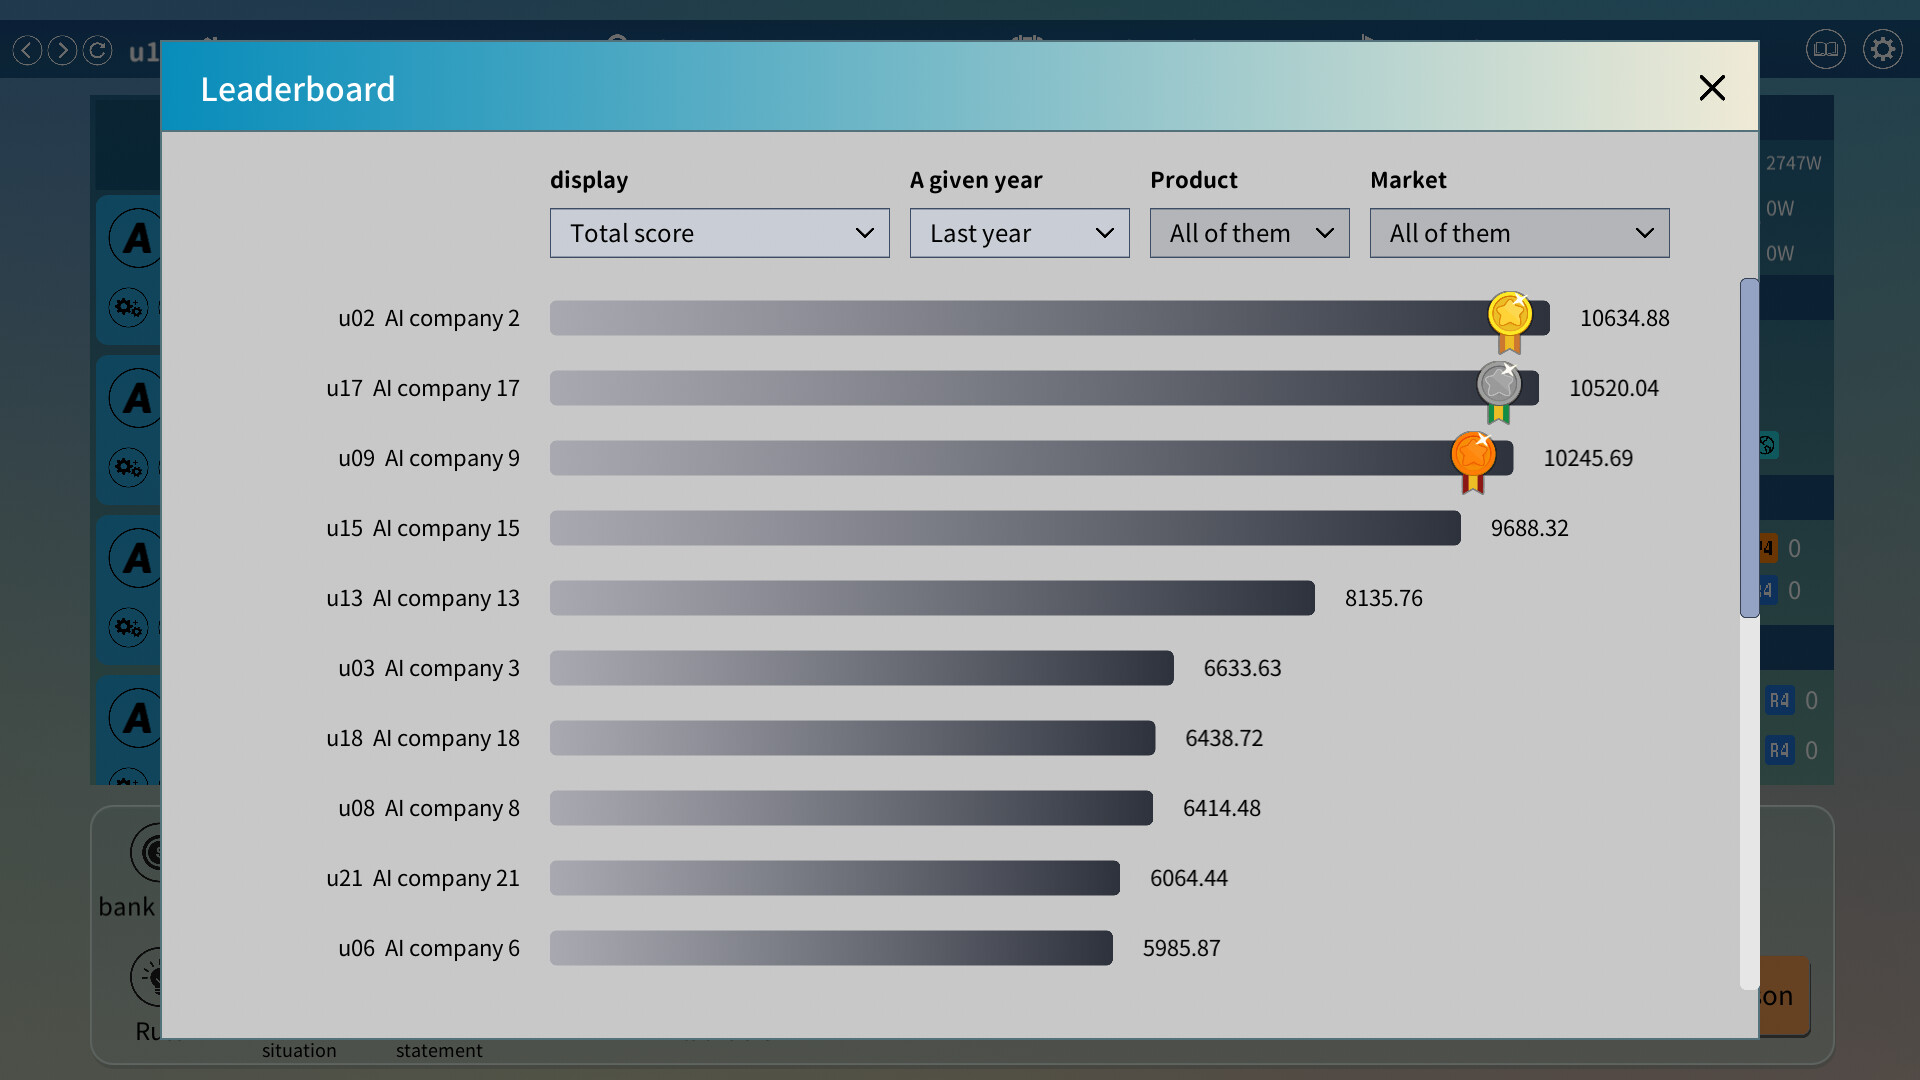Select the u13 AI company 13 label
This screenshot has height=1080, width=1920.
click(x=422, y=598)
